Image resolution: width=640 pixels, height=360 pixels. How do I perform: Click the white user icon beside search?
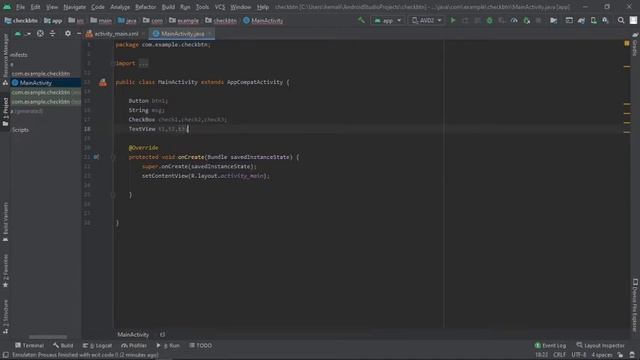633,20
